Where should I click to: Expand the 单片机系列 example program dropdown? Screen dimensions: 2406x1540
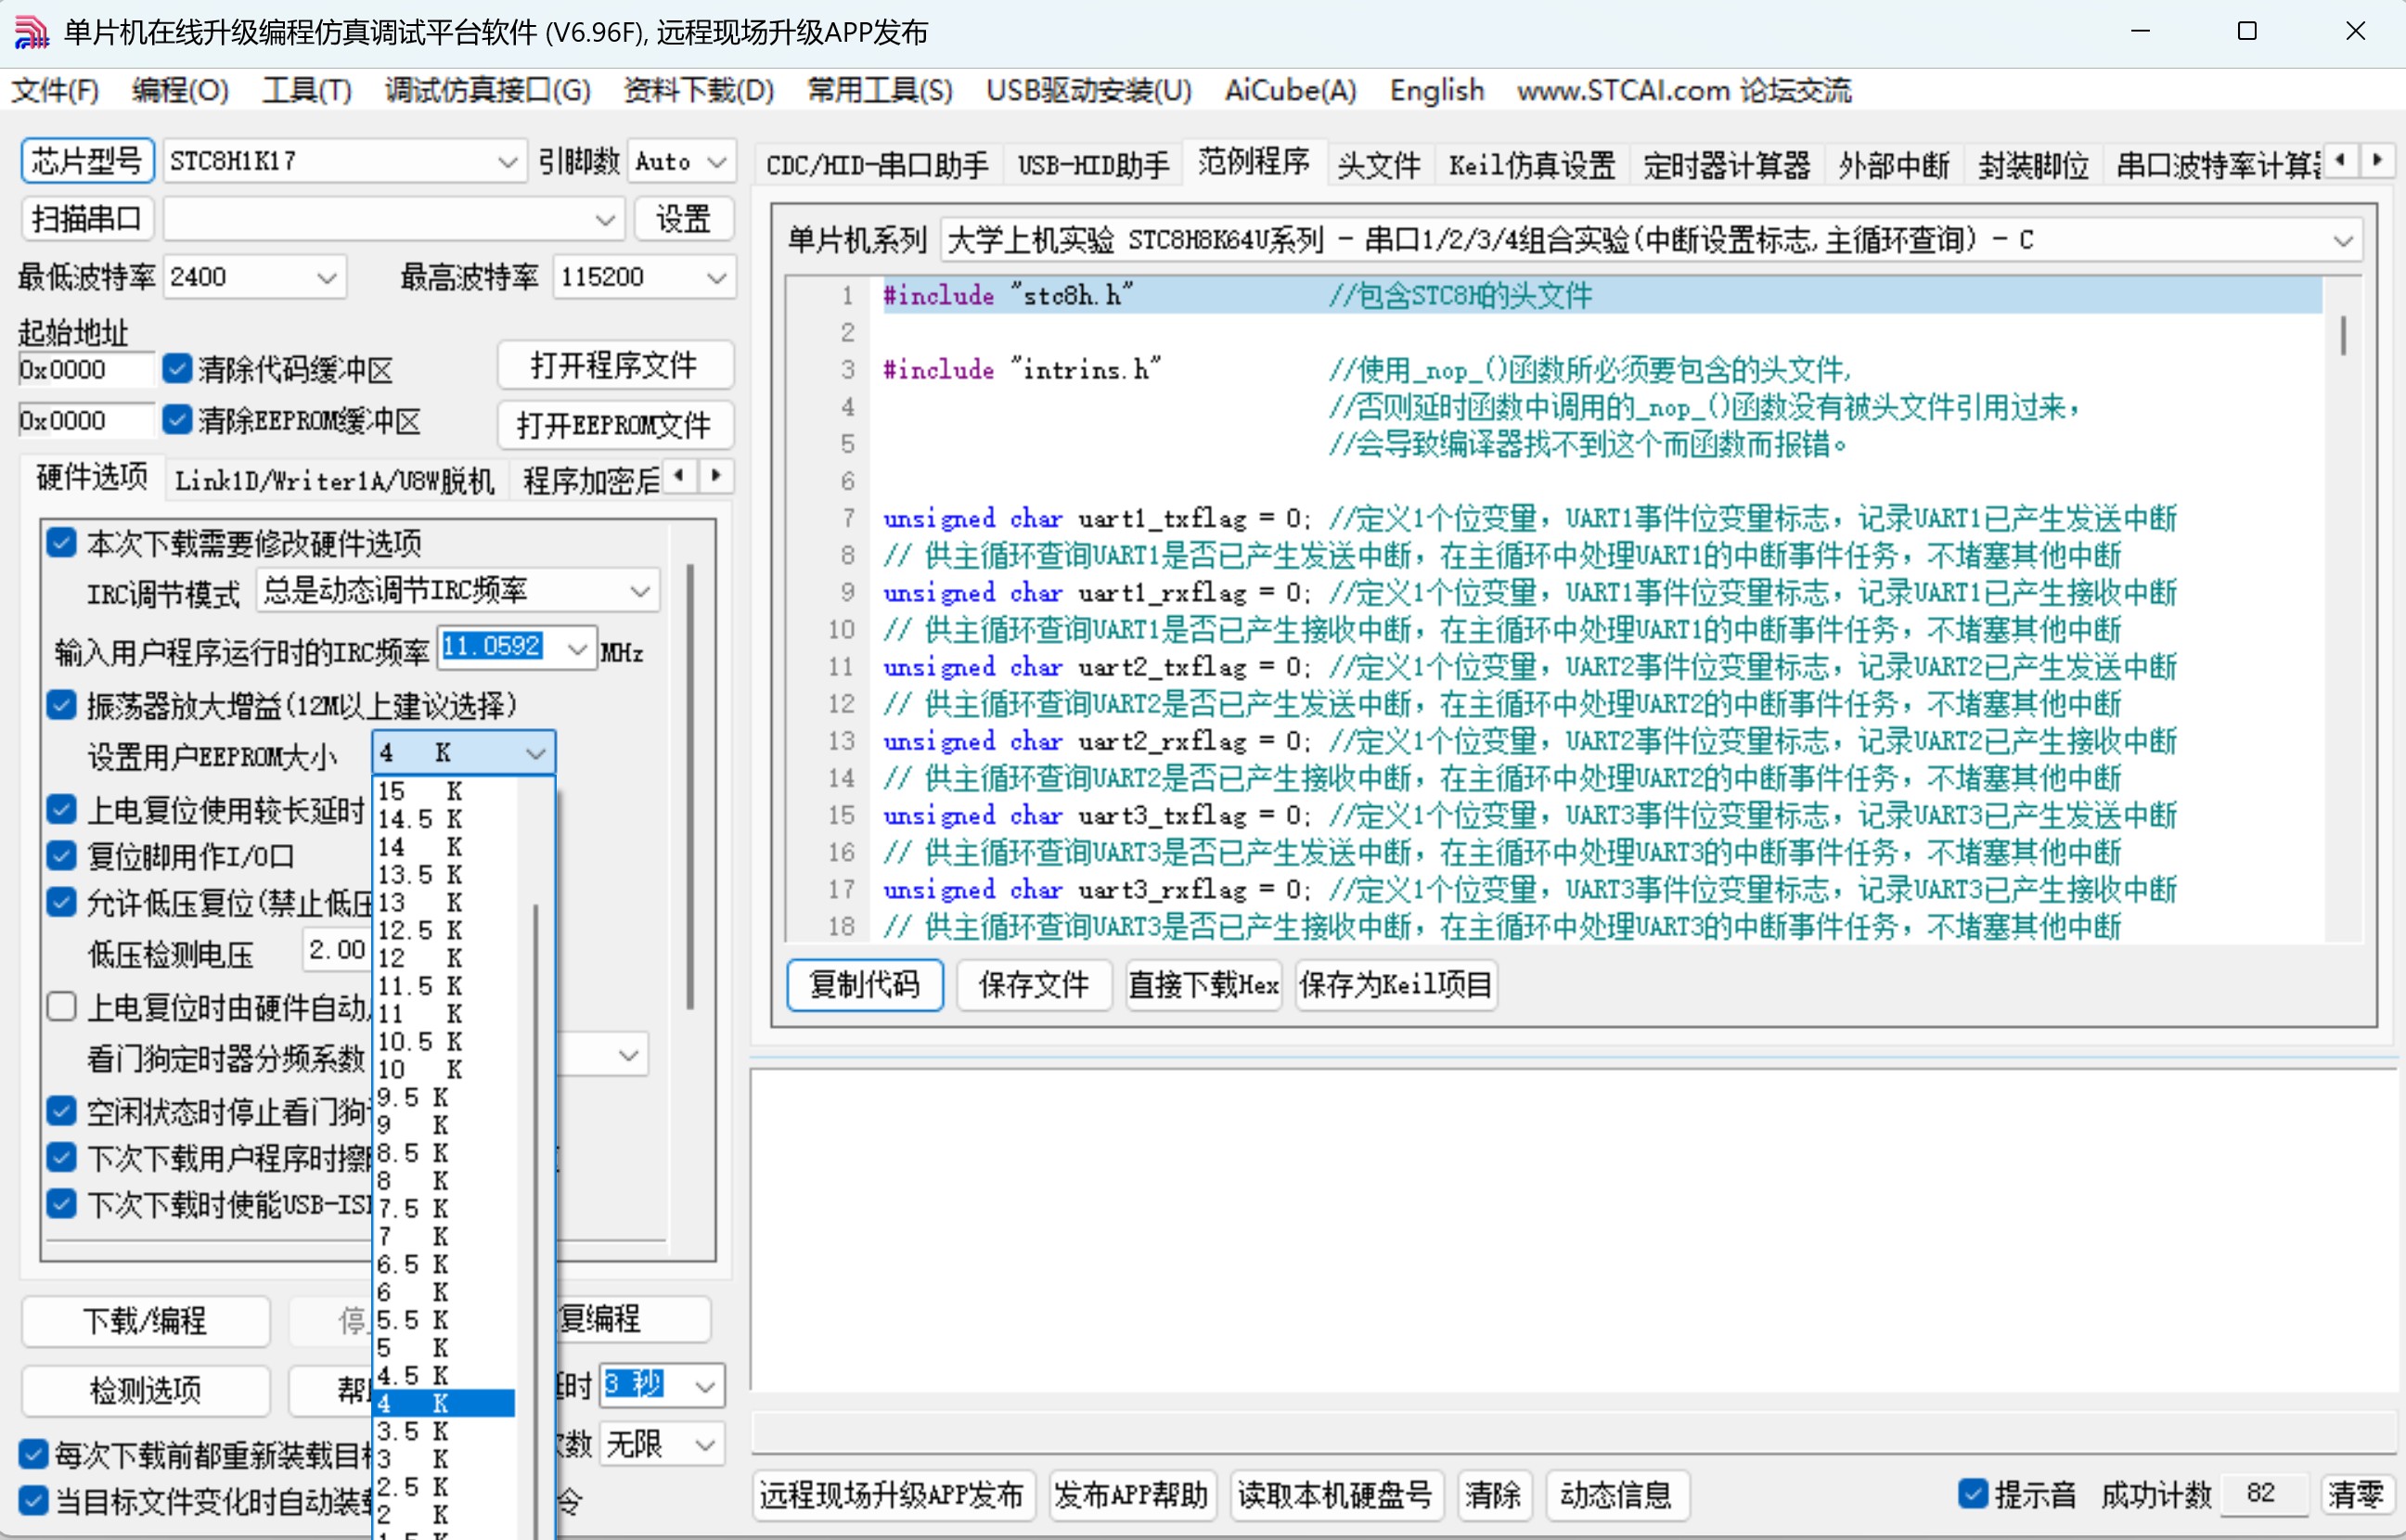pyautogui.click(x=2343, y=239)
